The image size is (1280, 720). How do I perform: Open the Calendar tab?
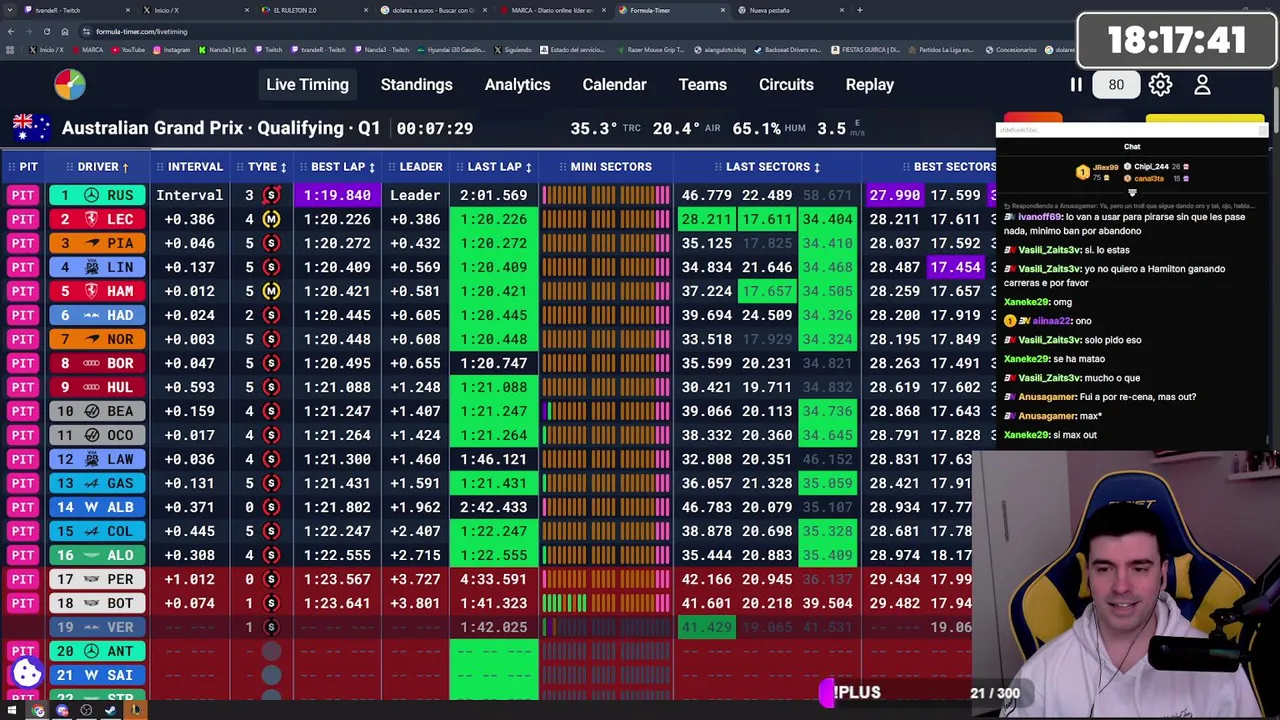click(x=614, y=85)
